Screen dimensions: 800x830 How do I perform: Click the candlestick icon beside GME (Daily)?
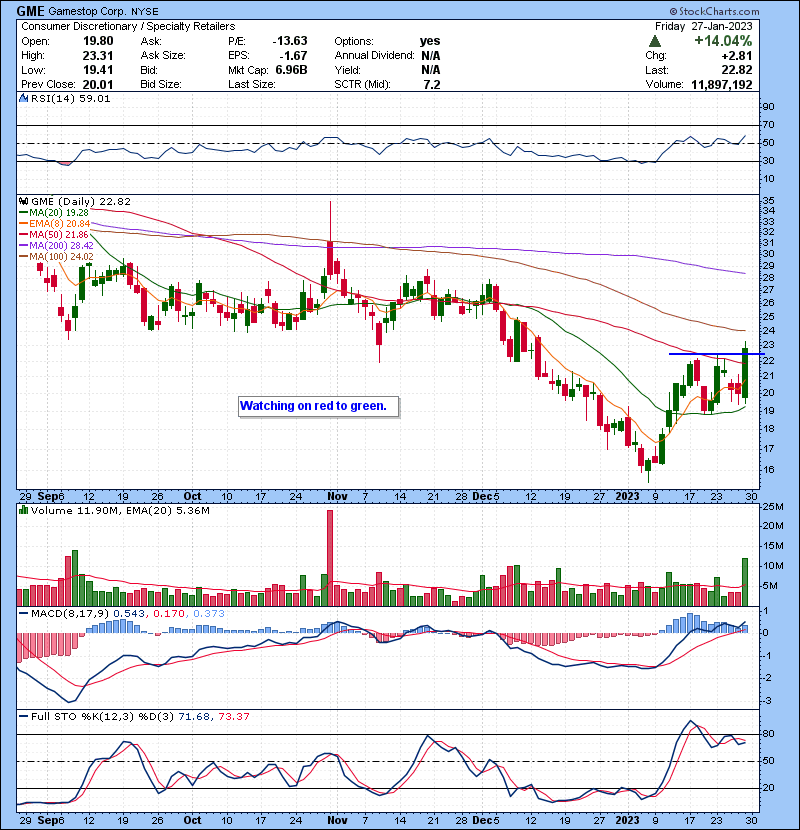point(23,202)
